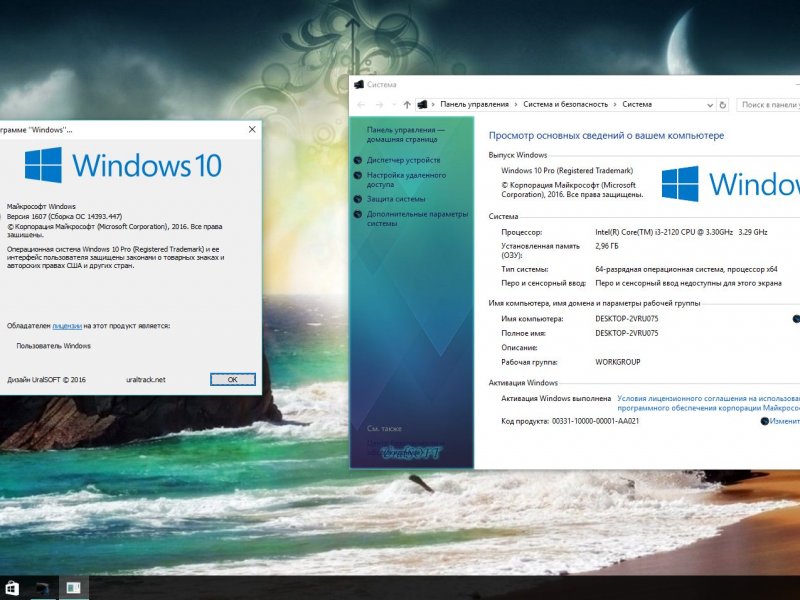This screenshot has height=600, width=800.
Task: Select the dark second taskbar icon
Action: (x=42, y=588)
